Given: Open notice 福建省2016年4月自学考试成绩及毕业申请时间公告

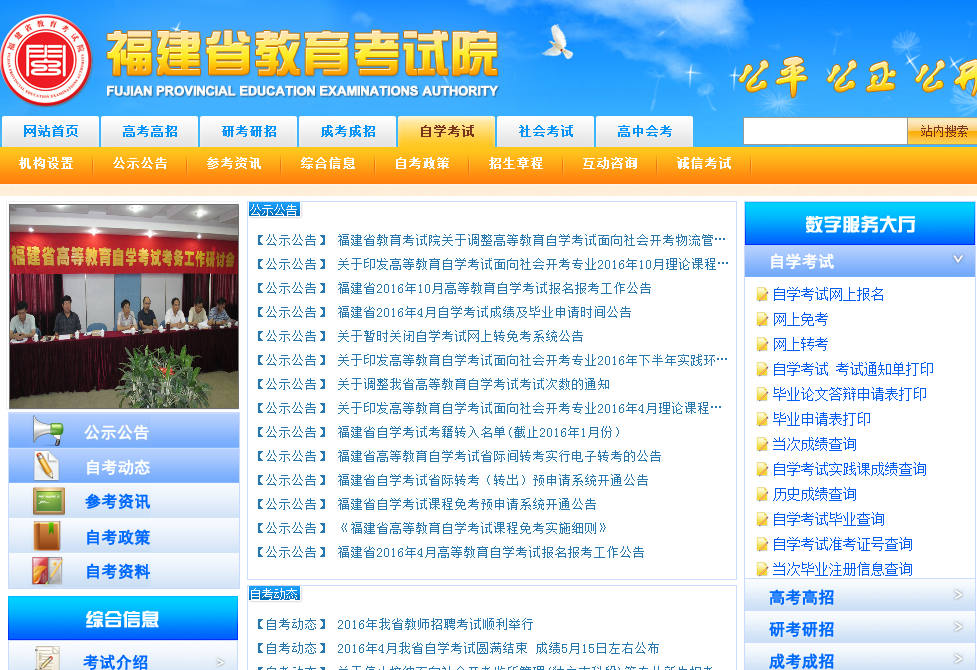Looking at the screenshot, I should (484, 312).
